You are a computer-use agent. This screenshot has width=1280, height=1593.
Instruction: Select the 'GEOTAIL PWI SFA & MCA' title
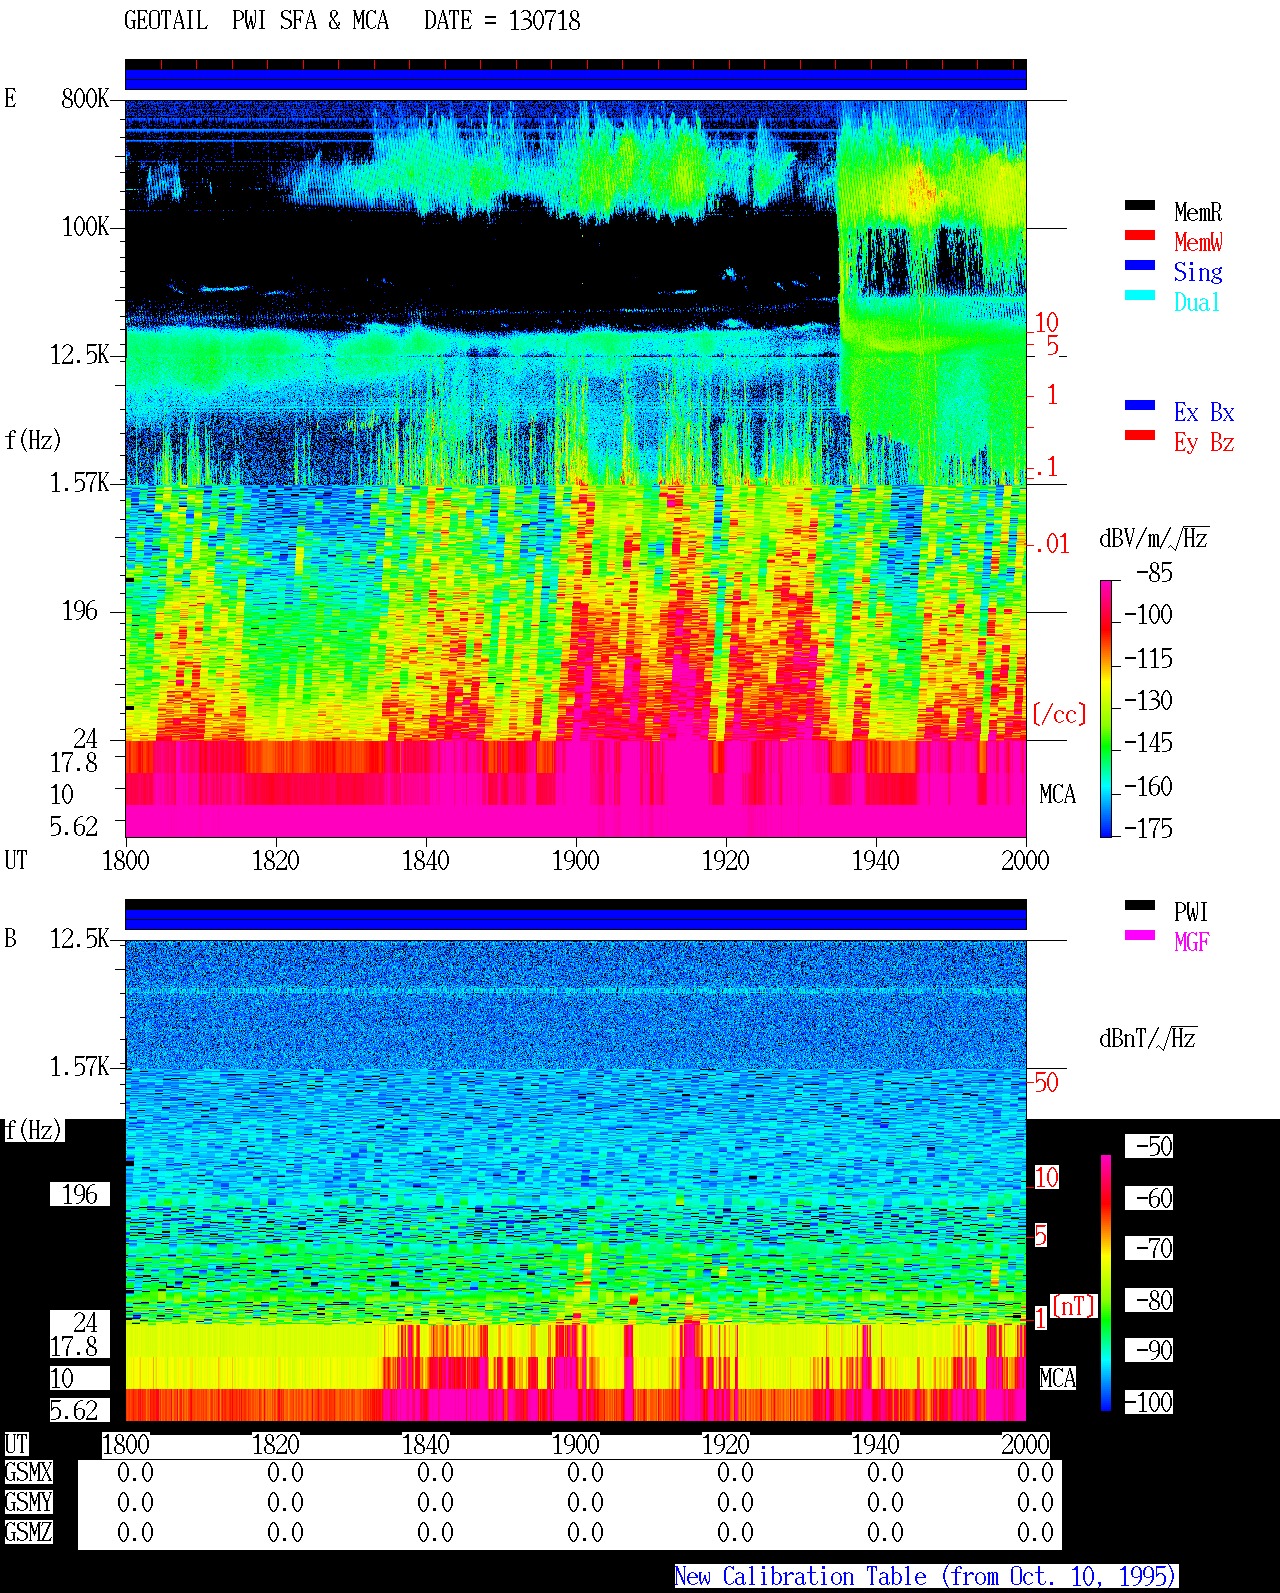point(256,21)
